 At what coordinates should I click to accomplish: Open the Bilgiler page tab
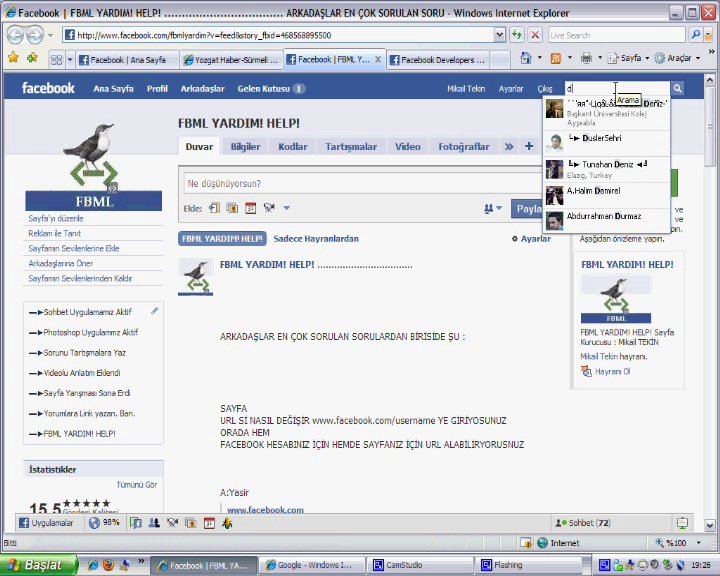(x=245, y=147)
